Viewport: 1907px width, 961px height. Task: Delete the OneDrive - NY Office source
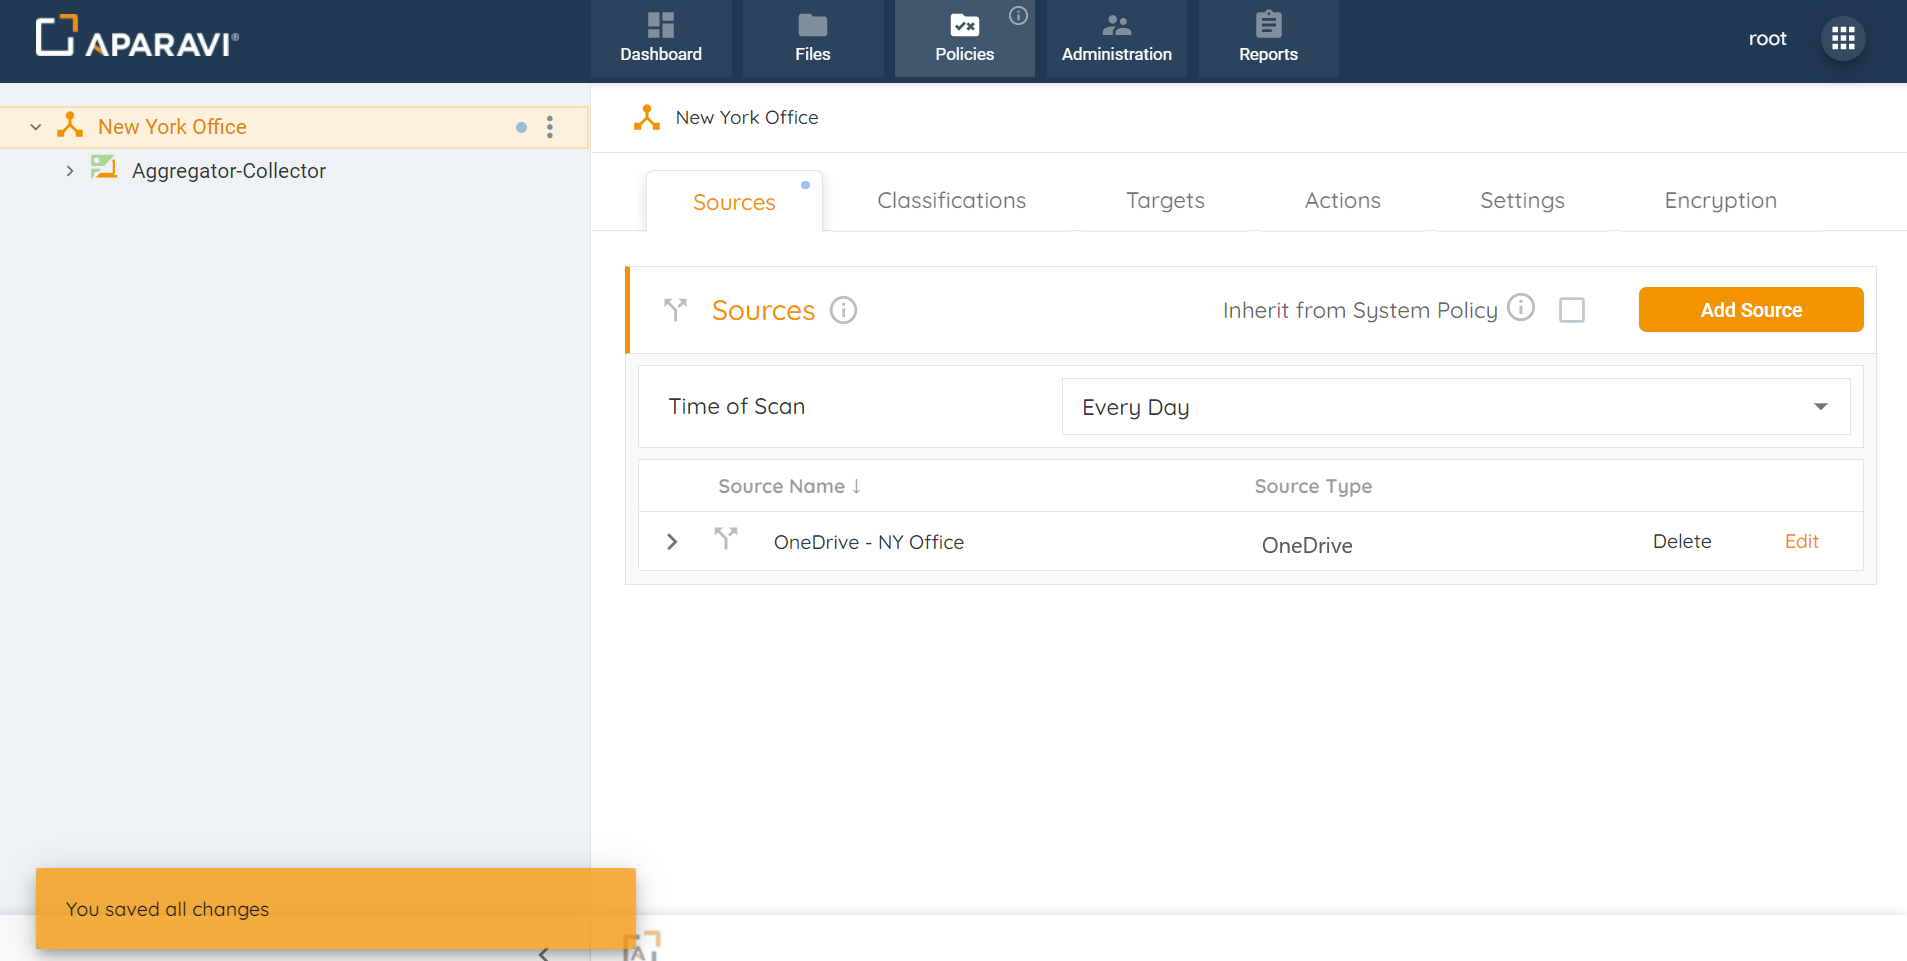[1681, 541]
